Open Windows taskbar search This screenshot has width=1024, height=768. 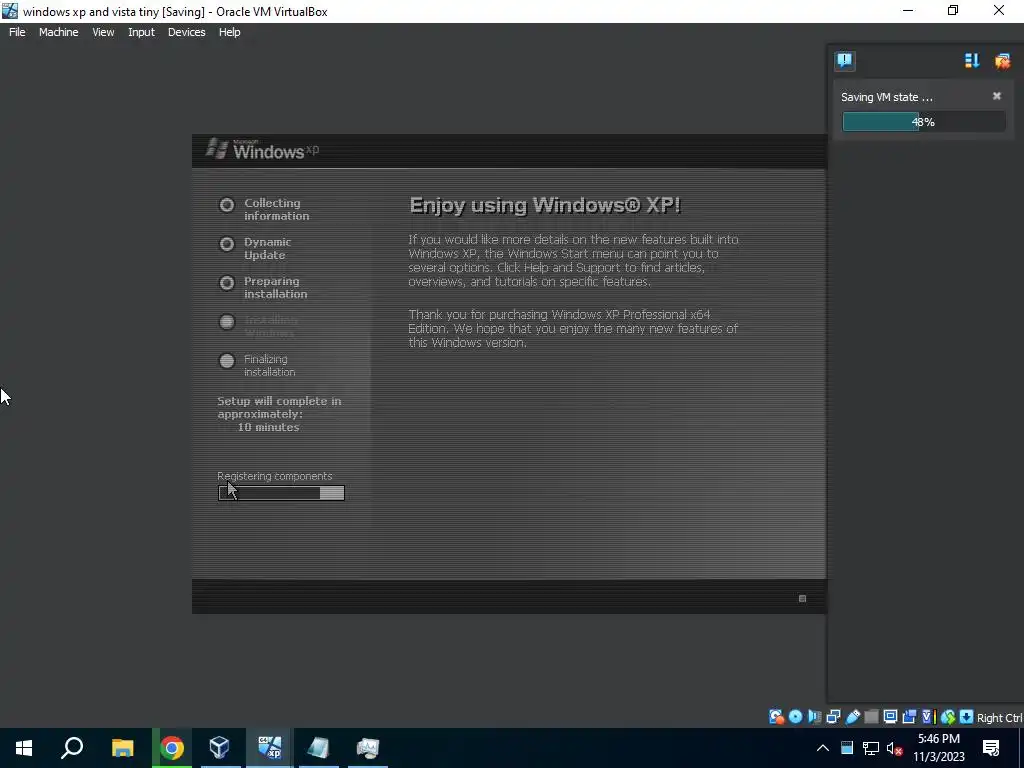(72, 748)
